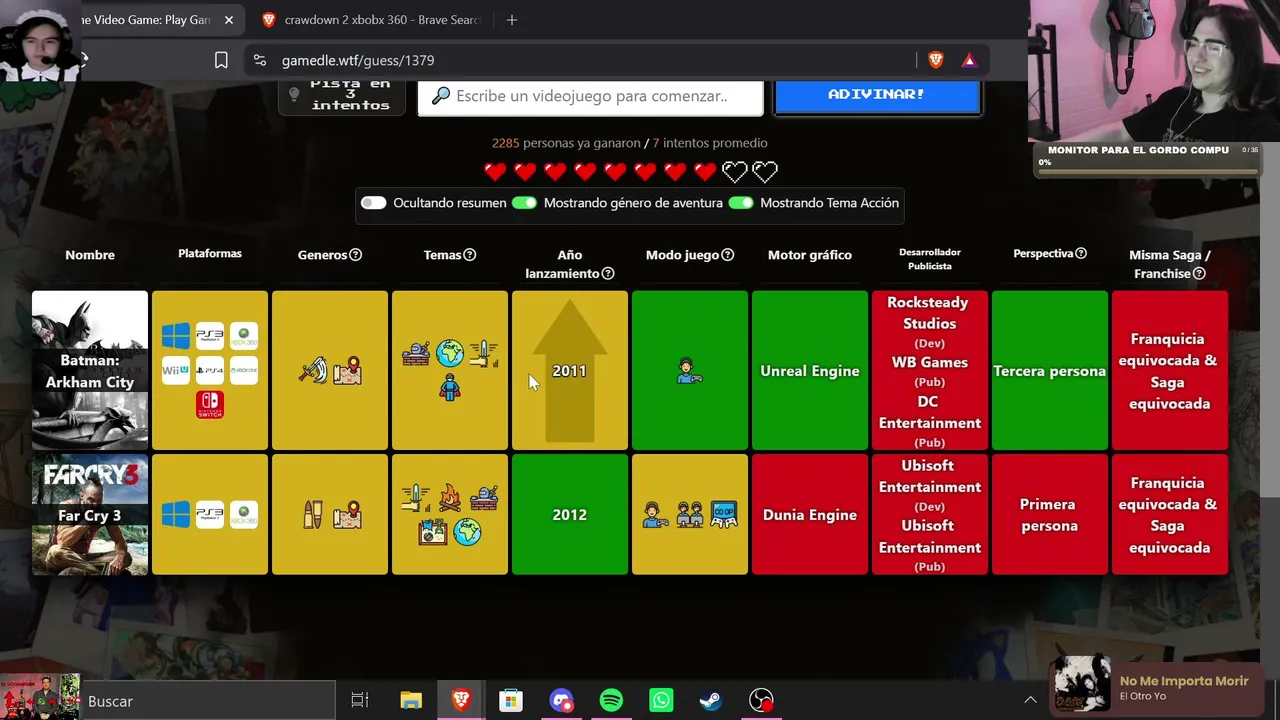The image size is (1280, 720).
Task: Click the Plataformas column header
Action: (210, 254)
